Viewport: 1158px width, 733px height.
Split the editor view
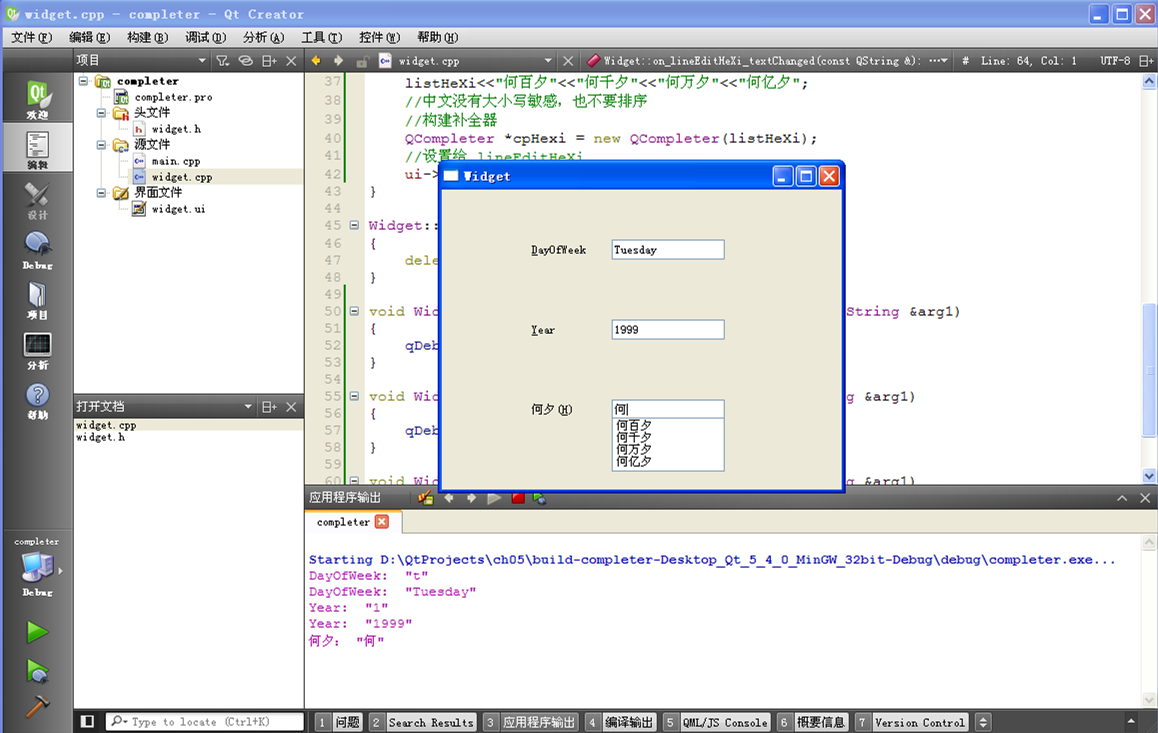1145,61
